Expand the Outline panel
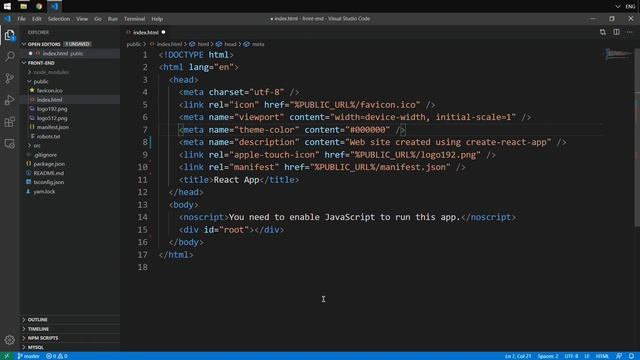This screenshot has height=360, width=640. point(38,320)
